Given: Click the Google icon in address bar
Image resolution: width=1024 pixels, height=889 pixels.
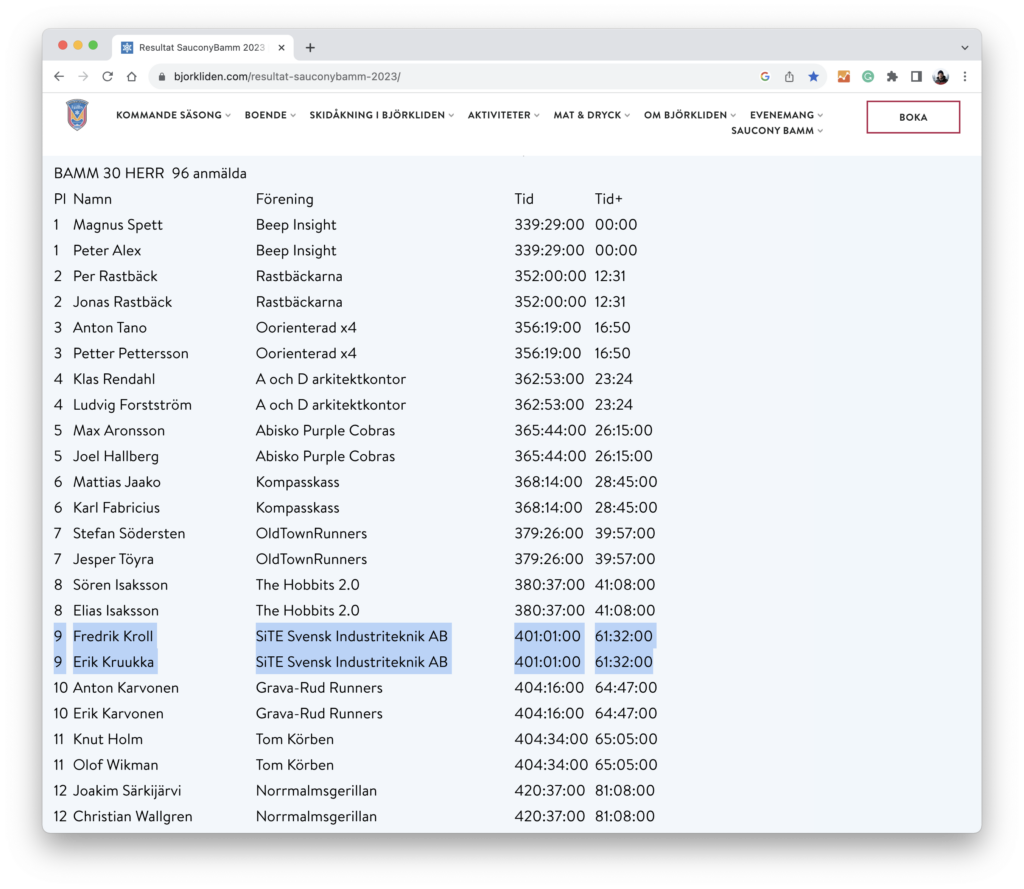Looking at the screenshot, I should coord(765,76).
